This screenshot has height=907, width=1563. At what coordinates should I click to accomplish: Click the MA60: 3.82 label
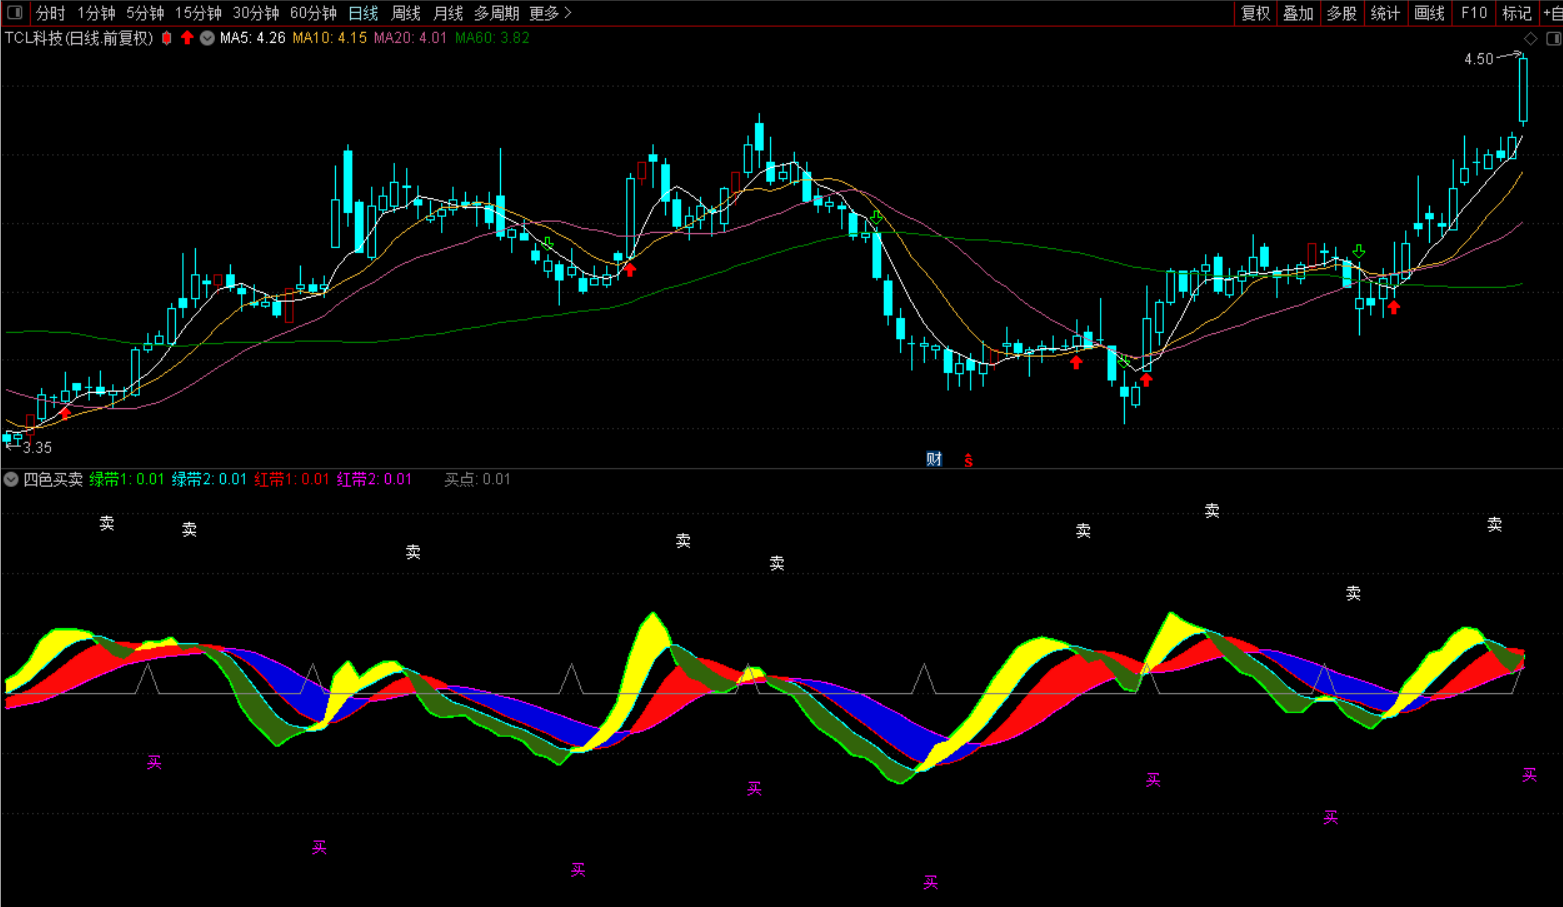[492, 38]
